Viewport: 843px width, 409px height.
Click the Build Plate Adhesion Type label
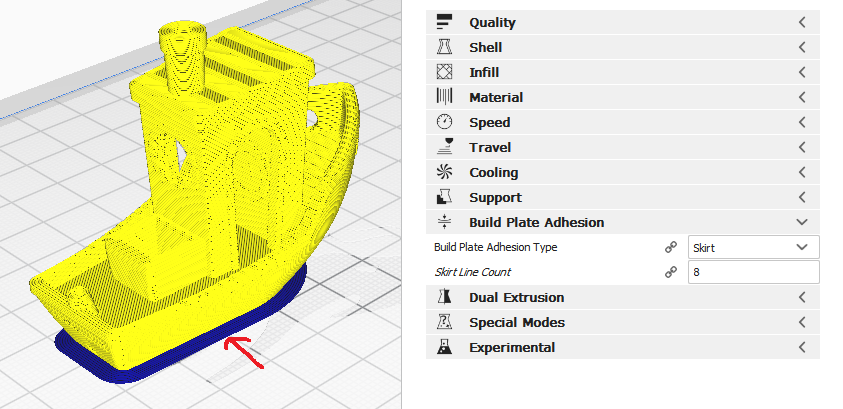(495, 247)
